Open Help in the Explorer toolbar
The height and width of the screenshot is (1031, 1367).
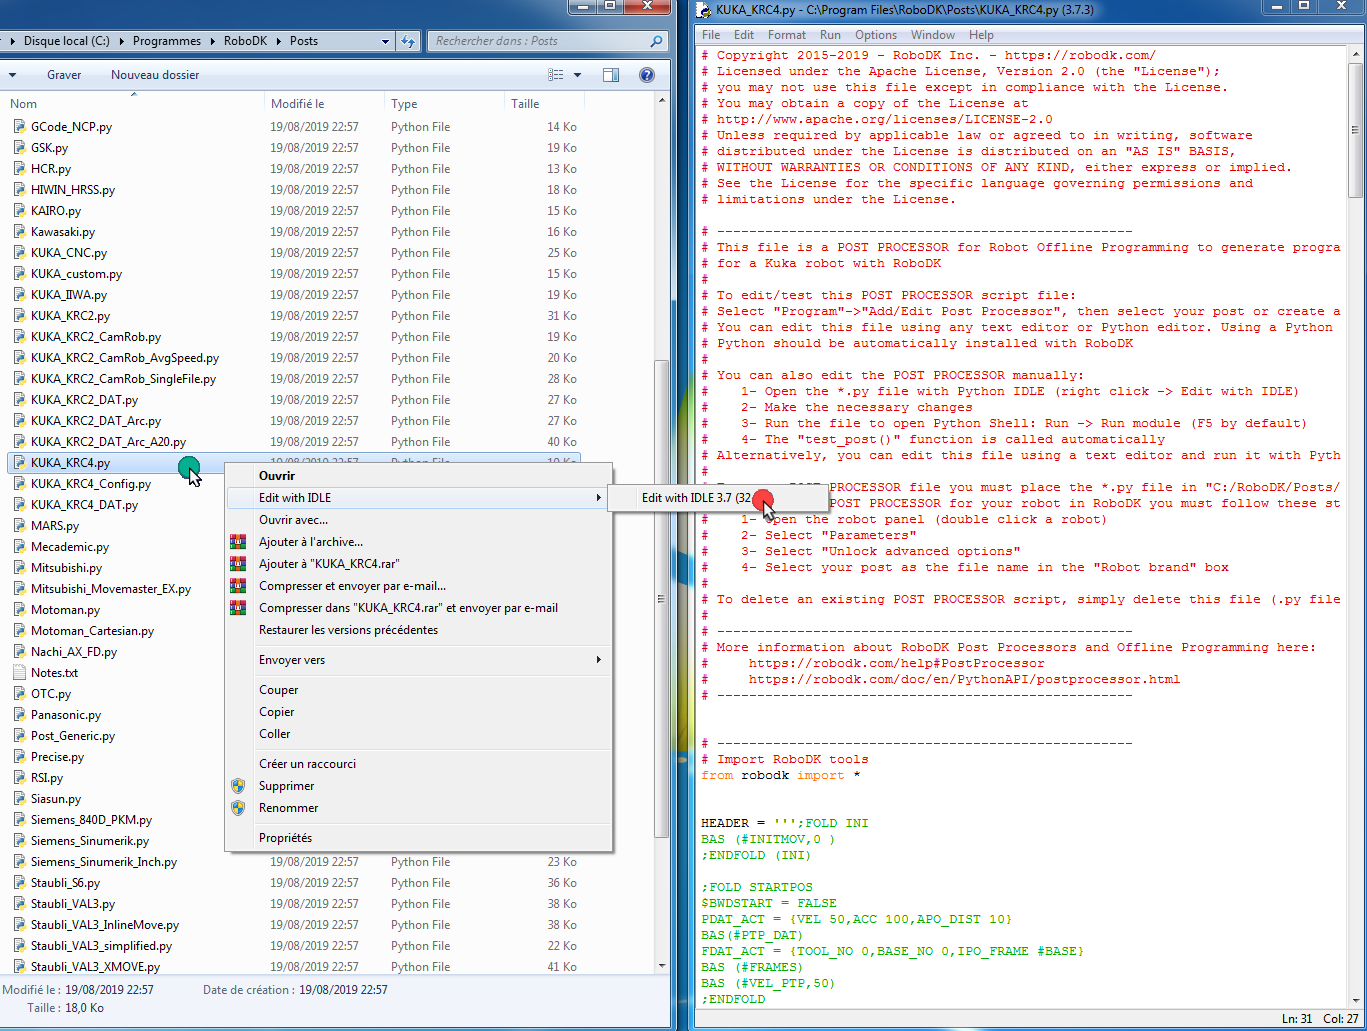pos(647,75)
